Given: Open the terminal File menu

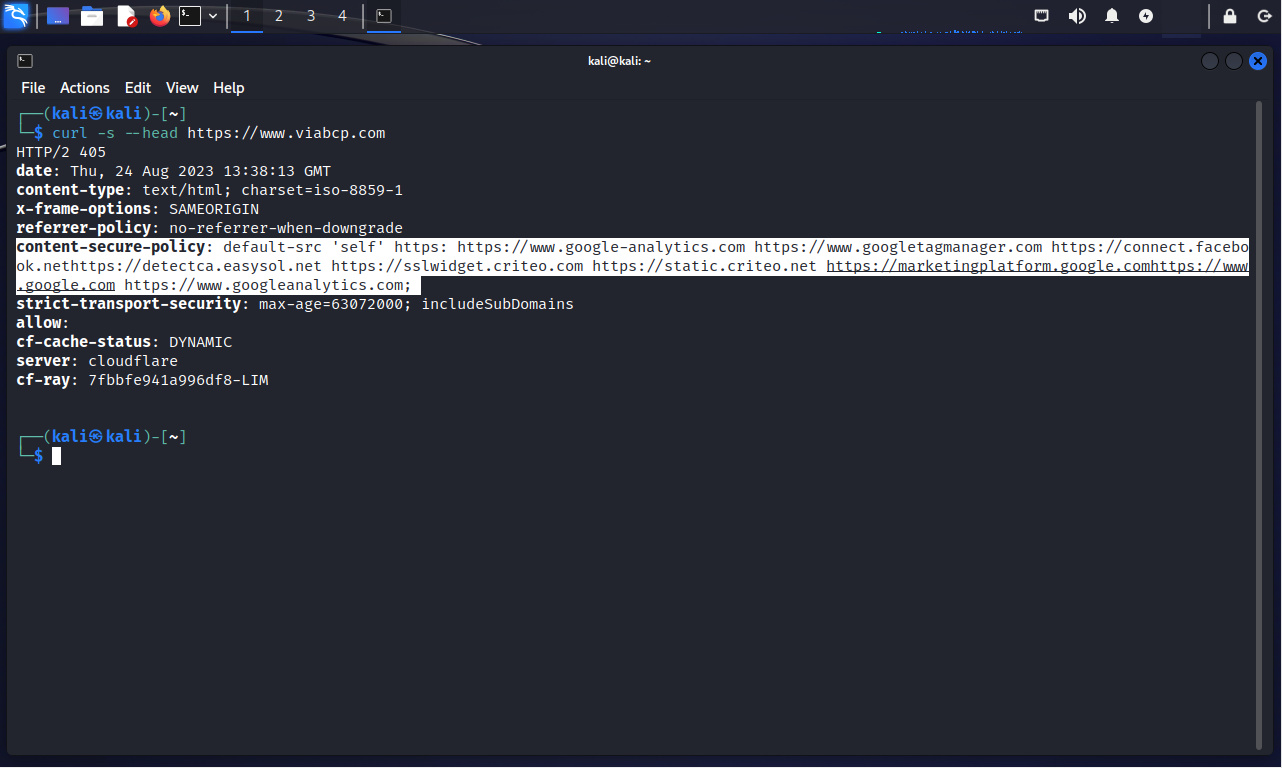Looking at the screenshot, I should (x=33, y=88).
